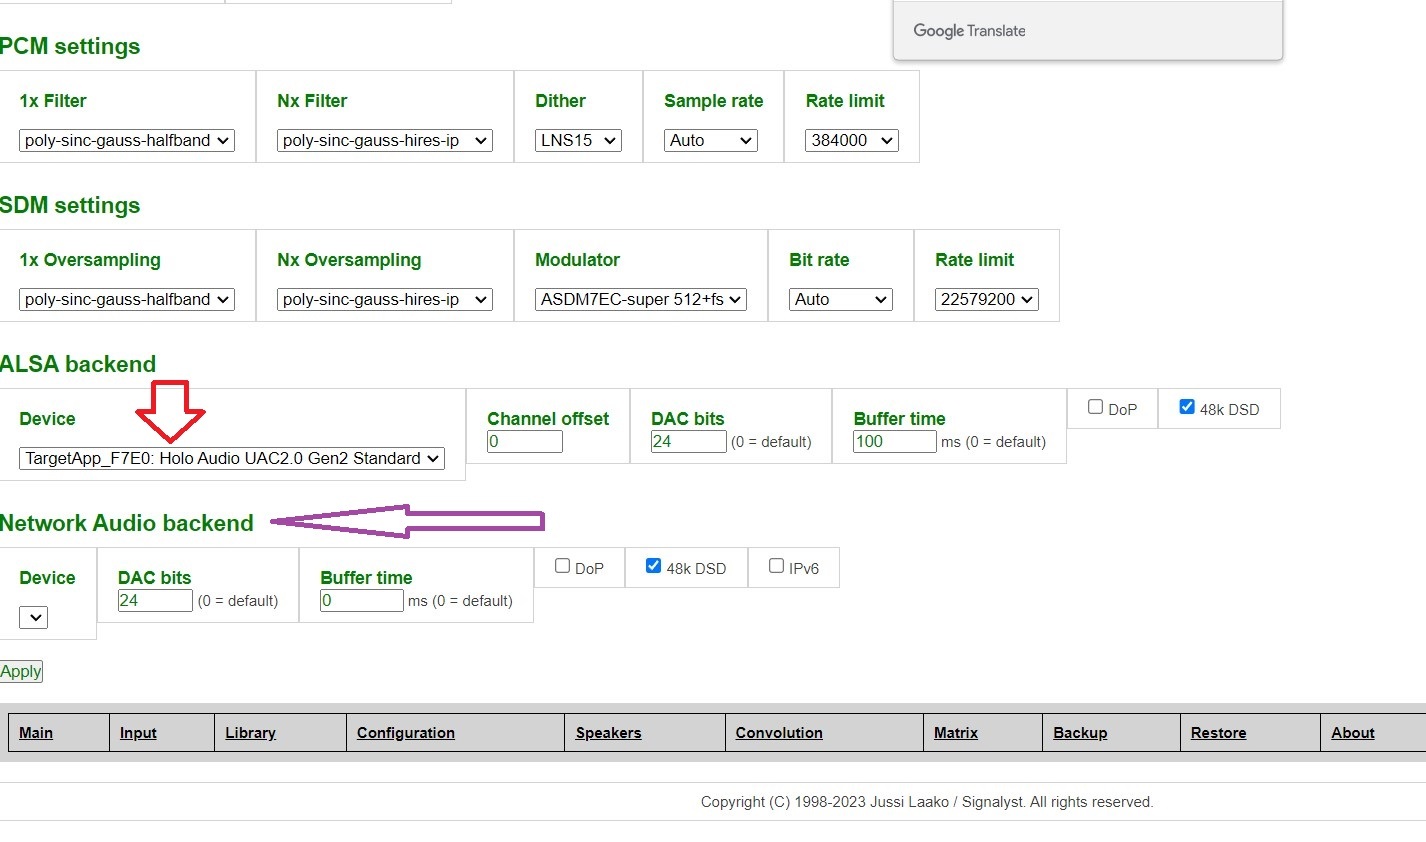
Task: Expand the Dither LNS15 dropdown
Action: [578, 141]
